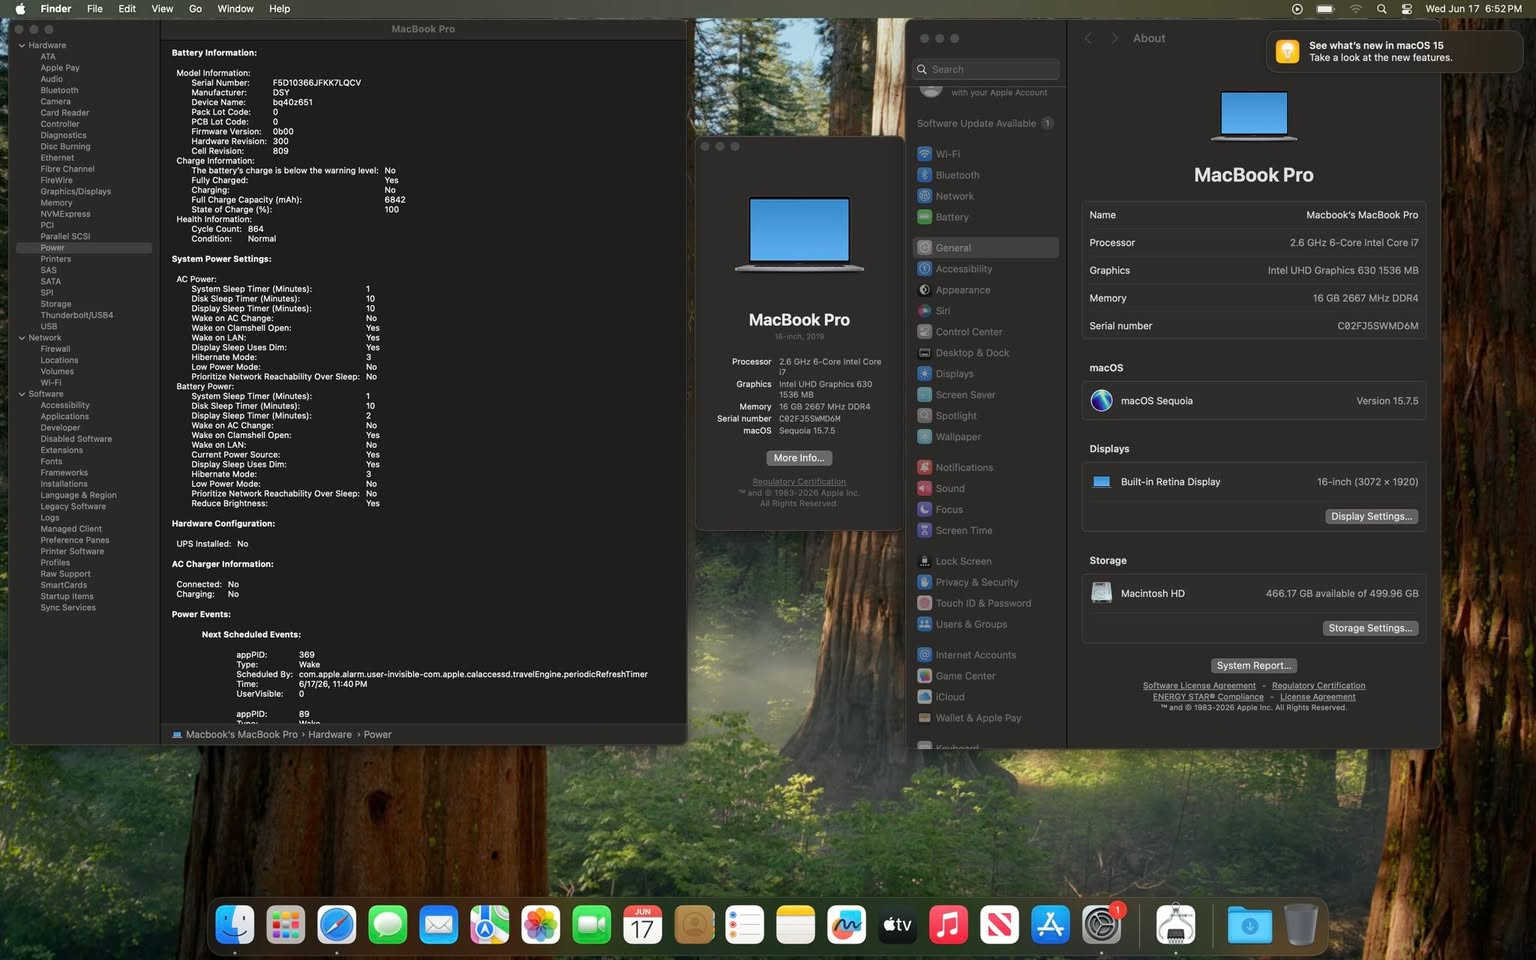Open the Game Center icon

(924, 676)
